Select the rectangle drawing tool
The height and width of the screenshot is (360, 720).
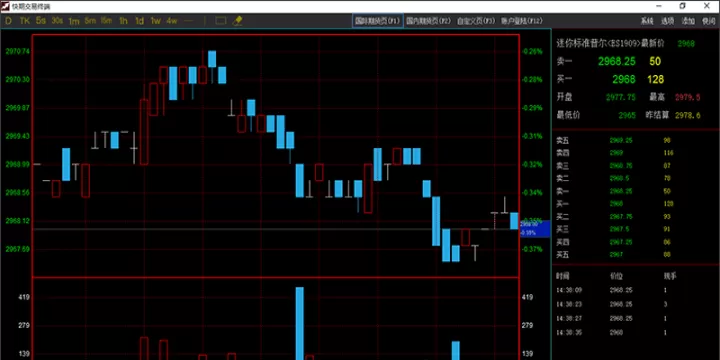click(x=221, y=21)
